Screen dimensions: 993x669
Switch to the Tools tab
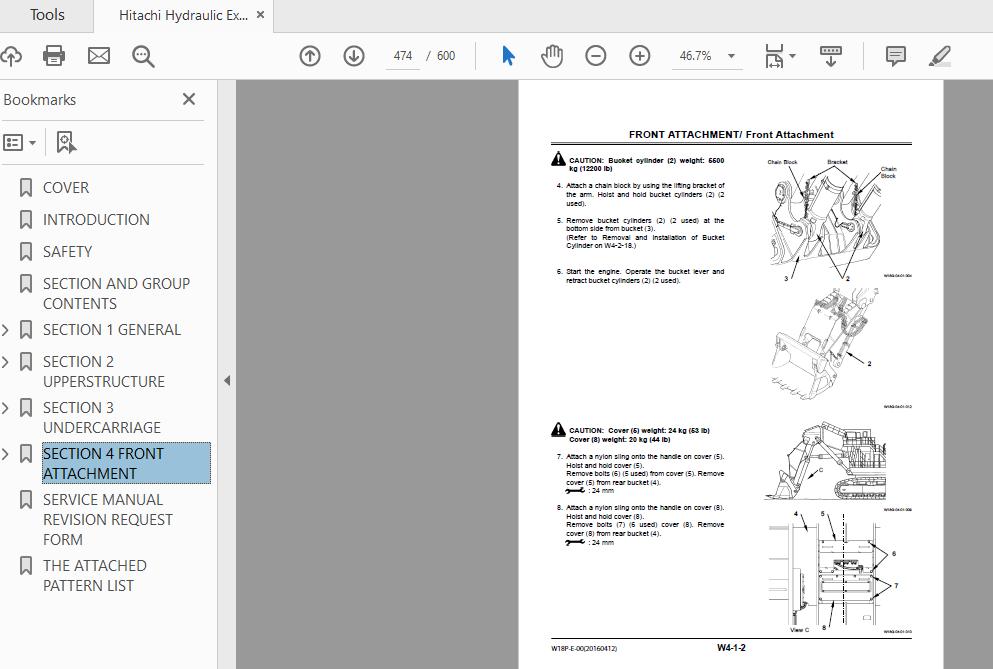pos(46,15)
